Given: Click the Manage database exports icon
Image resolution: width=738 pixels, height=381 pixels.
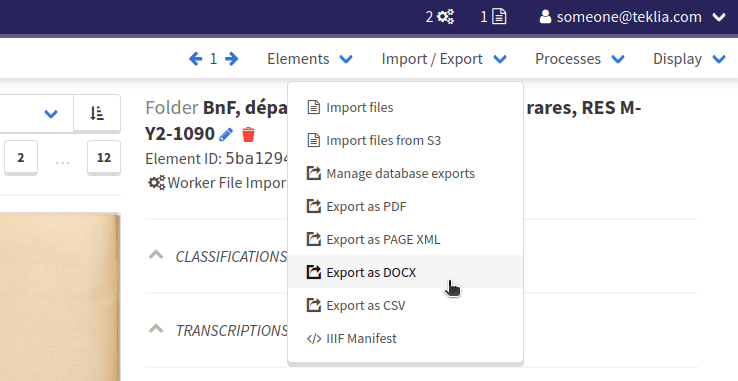Looking at the screenshot, I should 313,173.
